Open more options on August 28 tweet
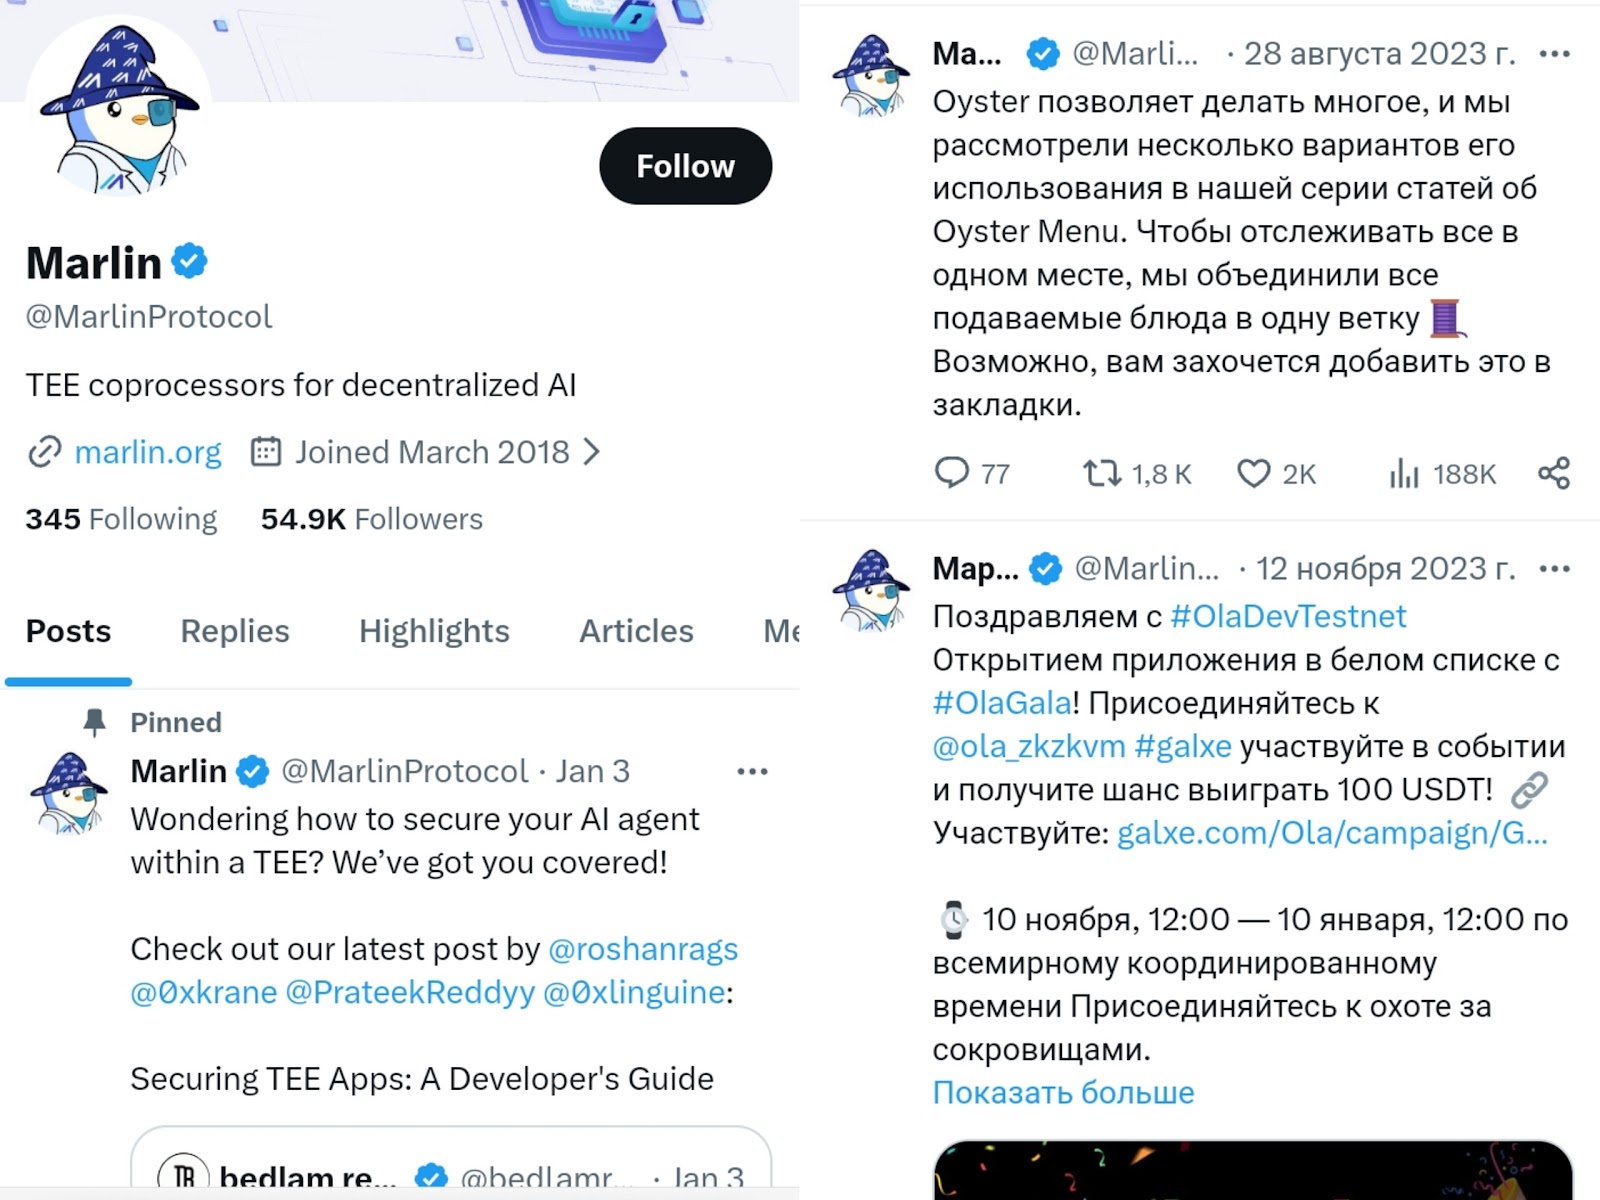Viewport: 1600px width, 1200px height. pyautogui.click(x=1554, y=54)
